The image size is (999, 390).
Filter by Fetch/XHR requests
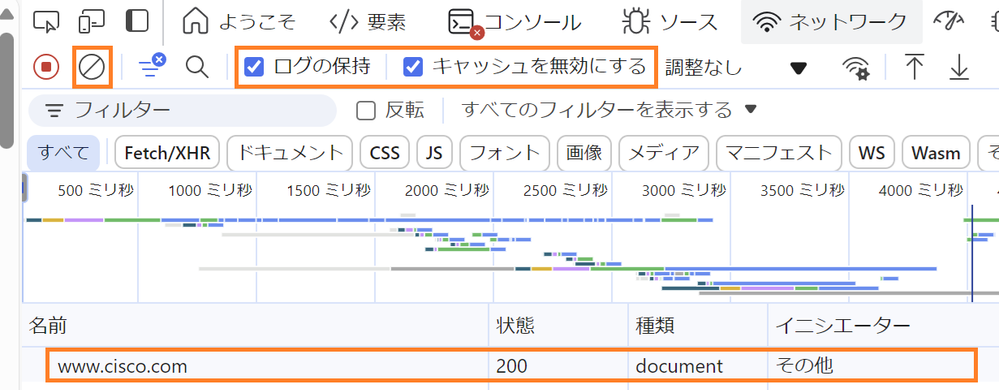[167, 153]
